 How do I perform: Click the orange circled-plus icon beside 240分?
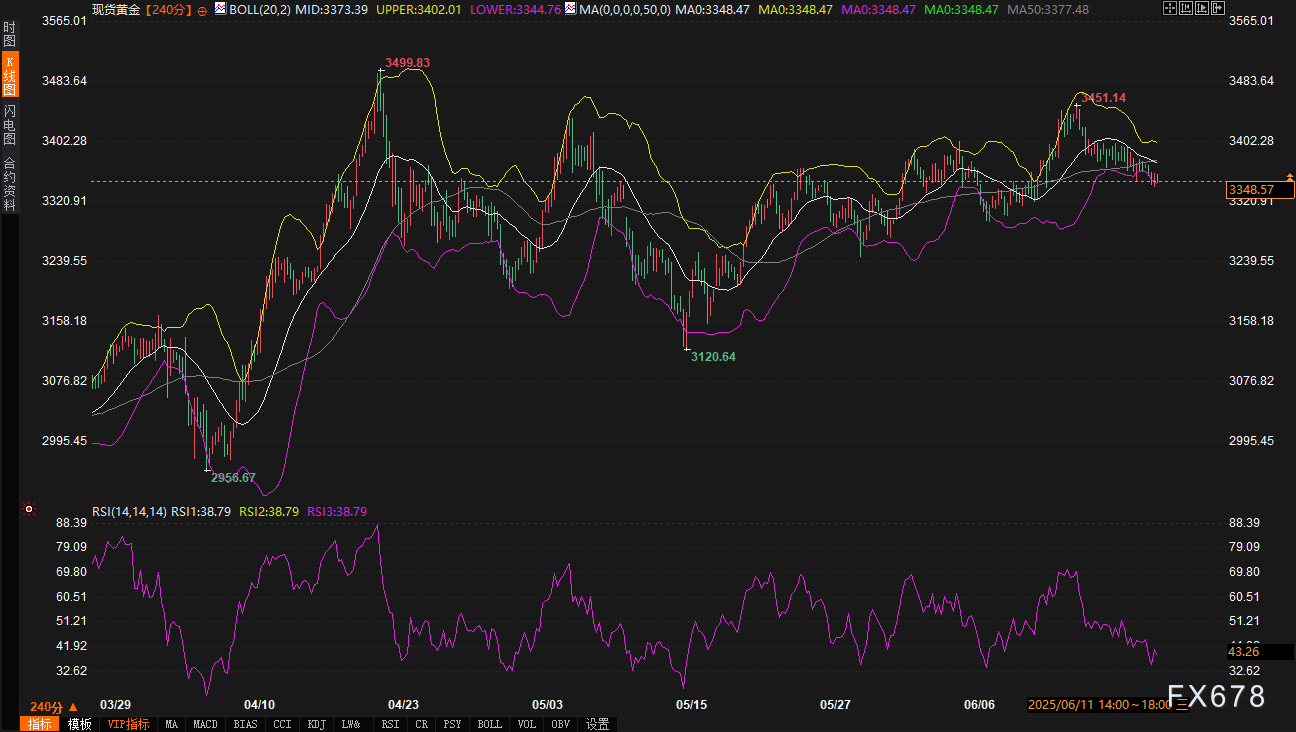click(203, 9)
